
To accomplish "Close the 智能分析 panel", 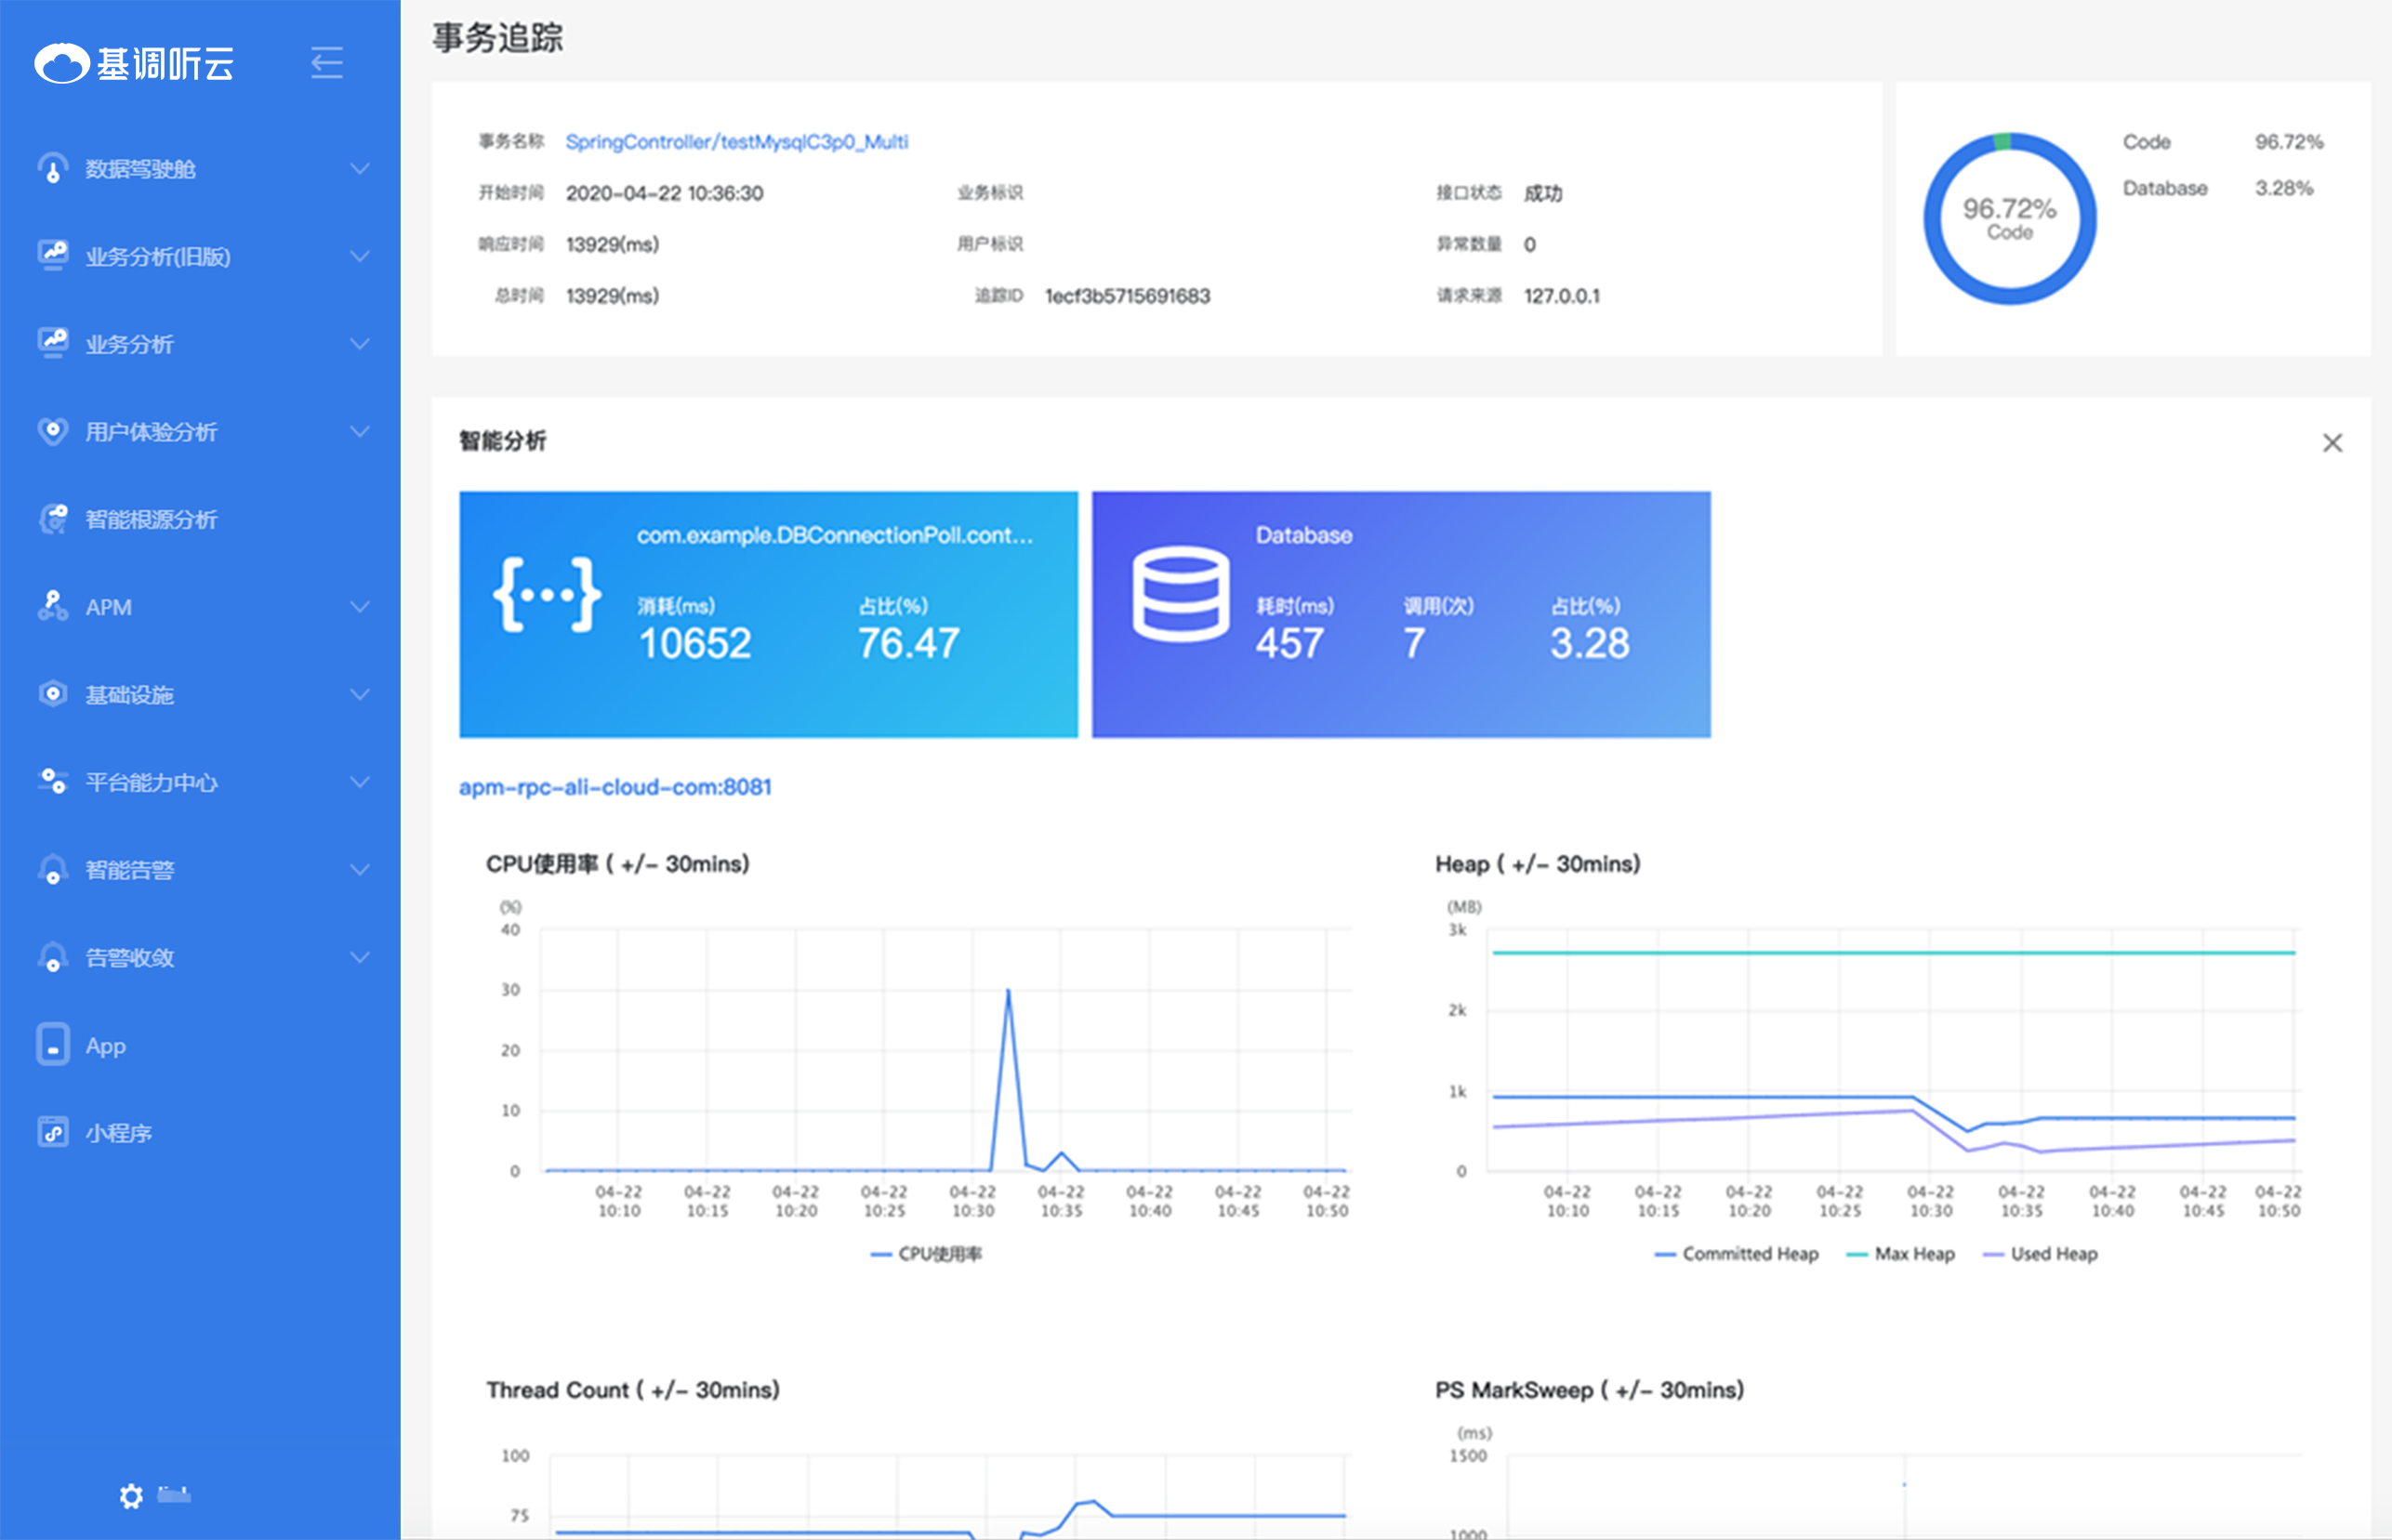I will [2332, 443].
